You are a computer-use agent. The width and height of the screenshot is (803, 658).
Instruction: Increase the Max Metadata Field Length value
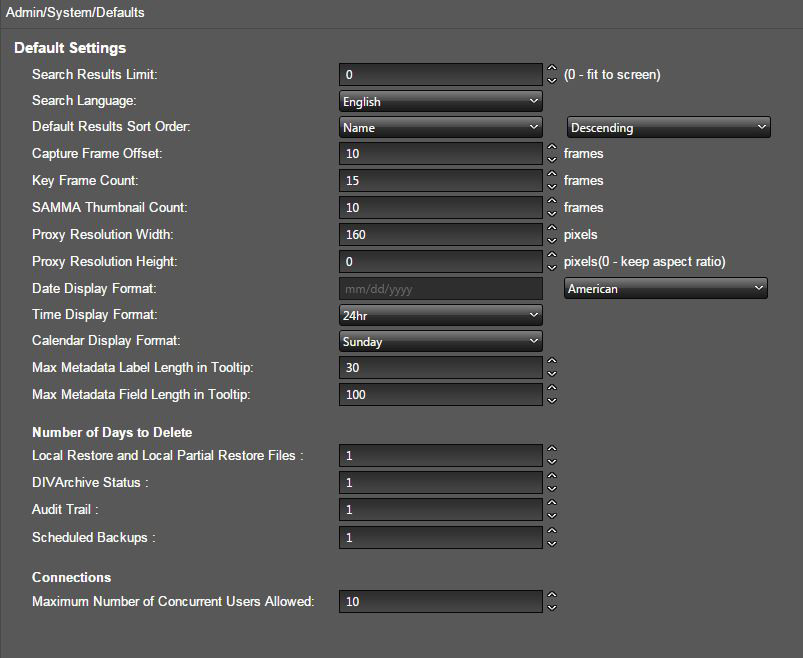pyautogui.click(x=552, y=388)
